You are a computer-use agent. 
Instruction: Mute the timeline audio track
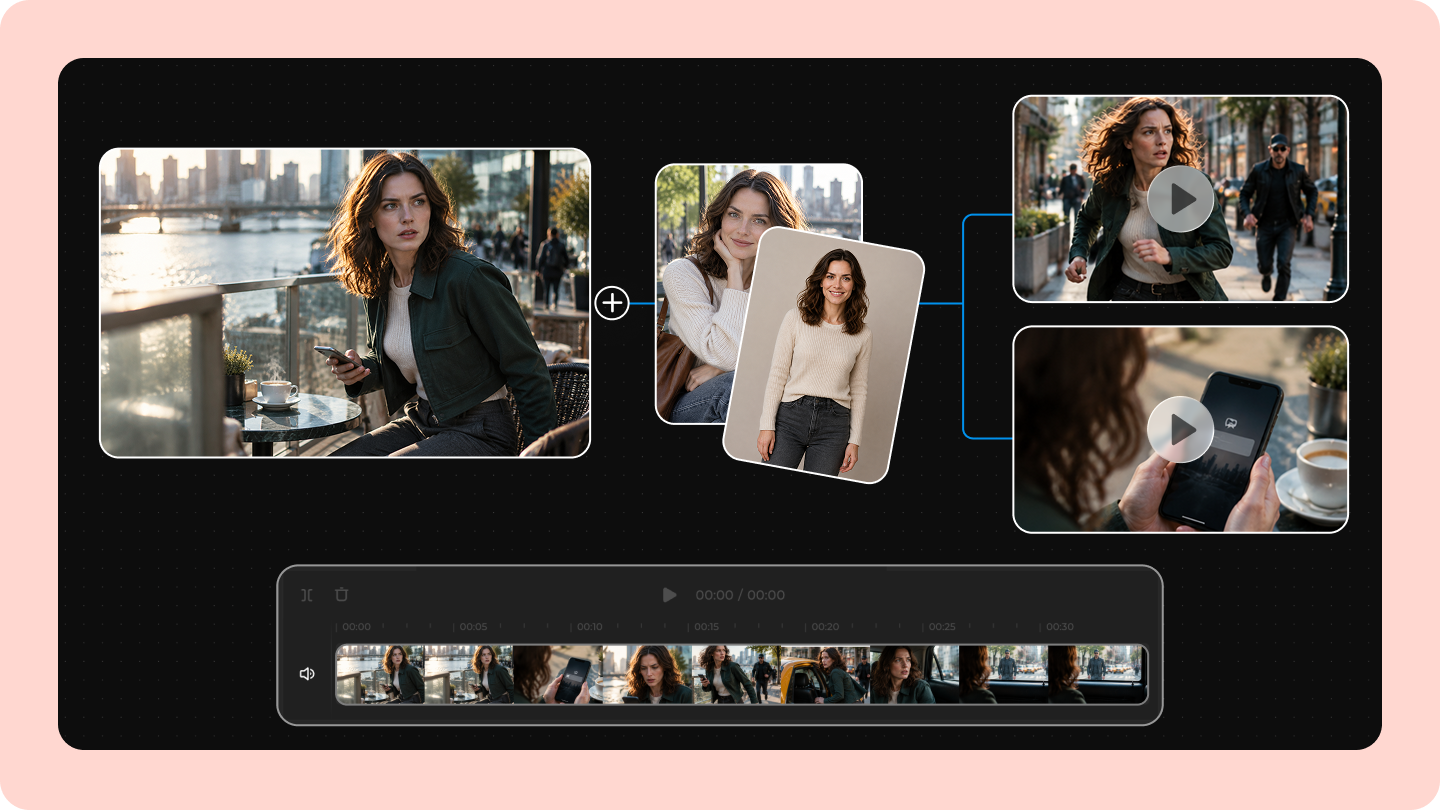coord(307,674)
